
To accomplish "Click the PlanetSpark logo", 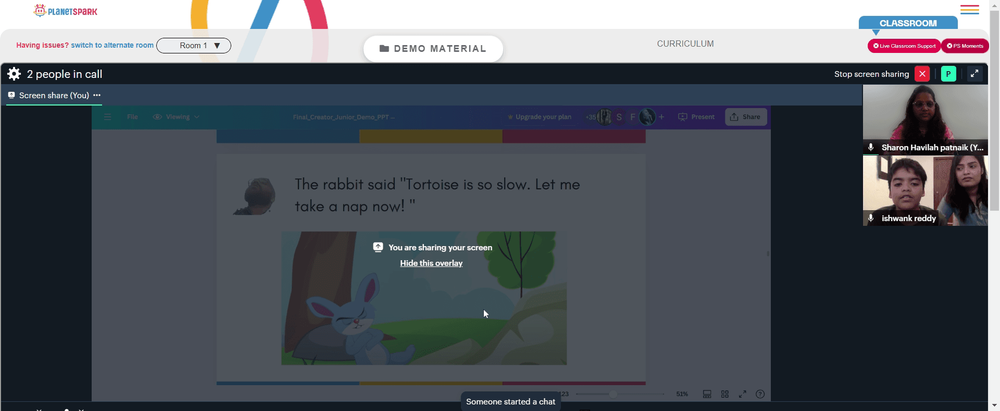I will coord(66,11).
